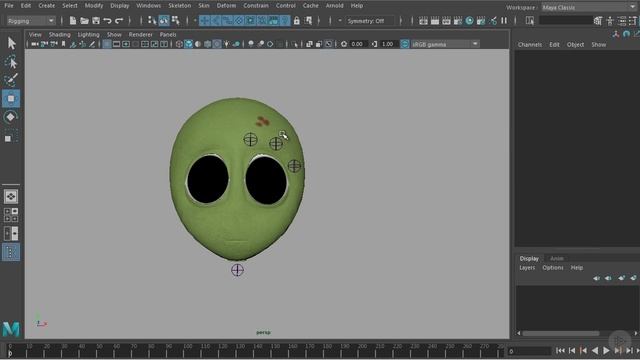Toggle the view transform color management icon
Viewport: 640px width, 360px height.
pyautogui.click(x=404, y=44)
